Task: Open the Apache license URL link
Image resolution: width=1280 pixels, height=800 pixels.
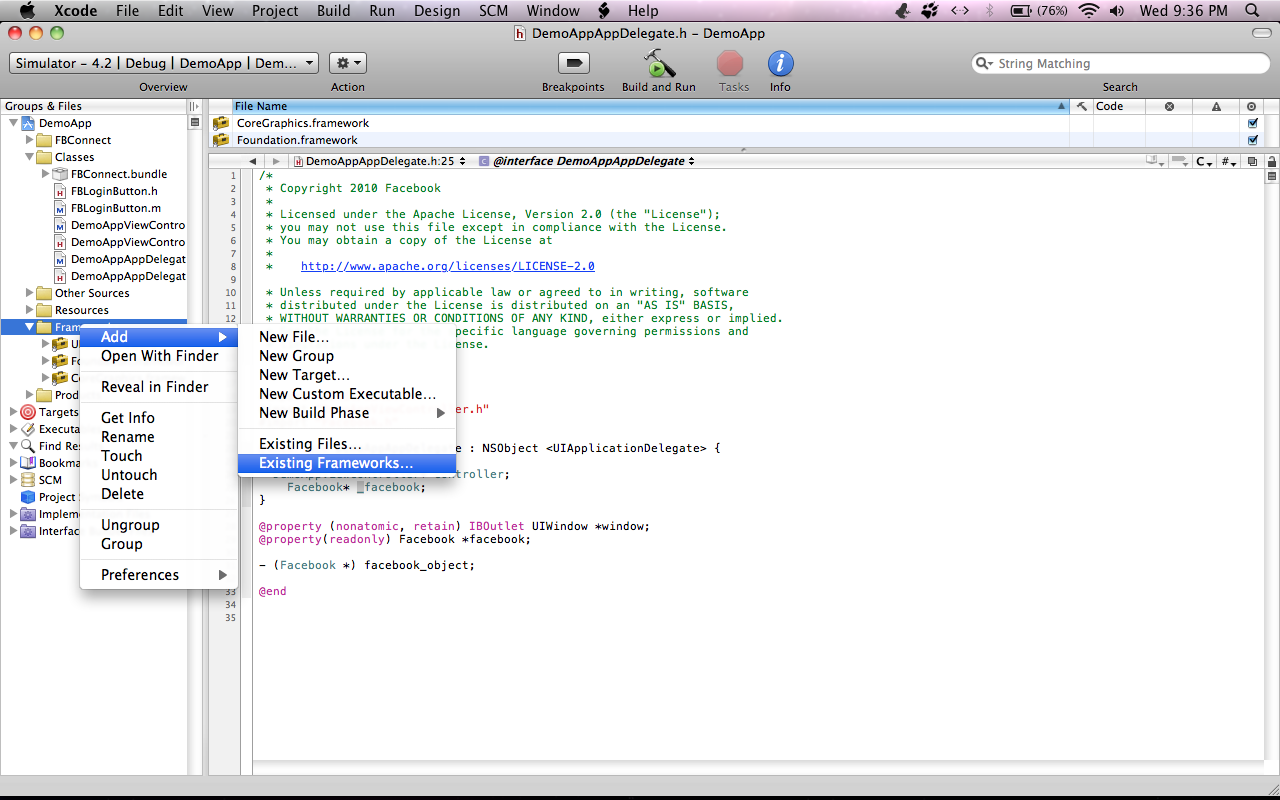Action: point(447,266)
